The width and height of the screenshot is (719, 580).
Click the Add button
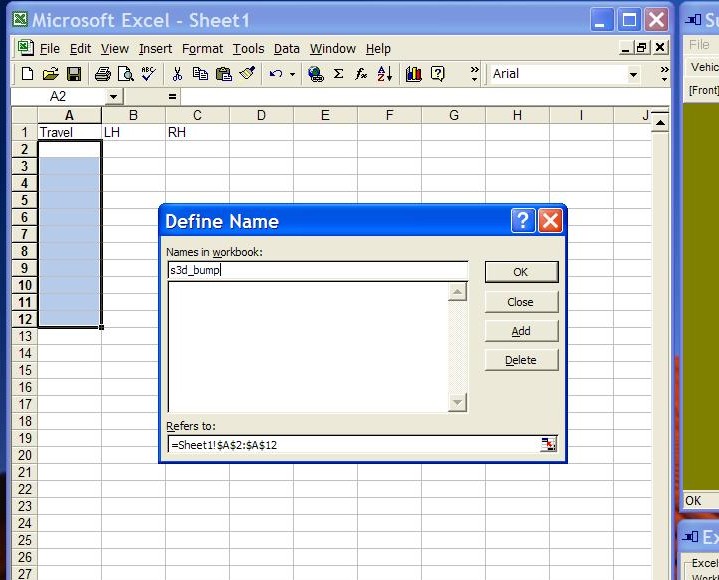[521, 331]
